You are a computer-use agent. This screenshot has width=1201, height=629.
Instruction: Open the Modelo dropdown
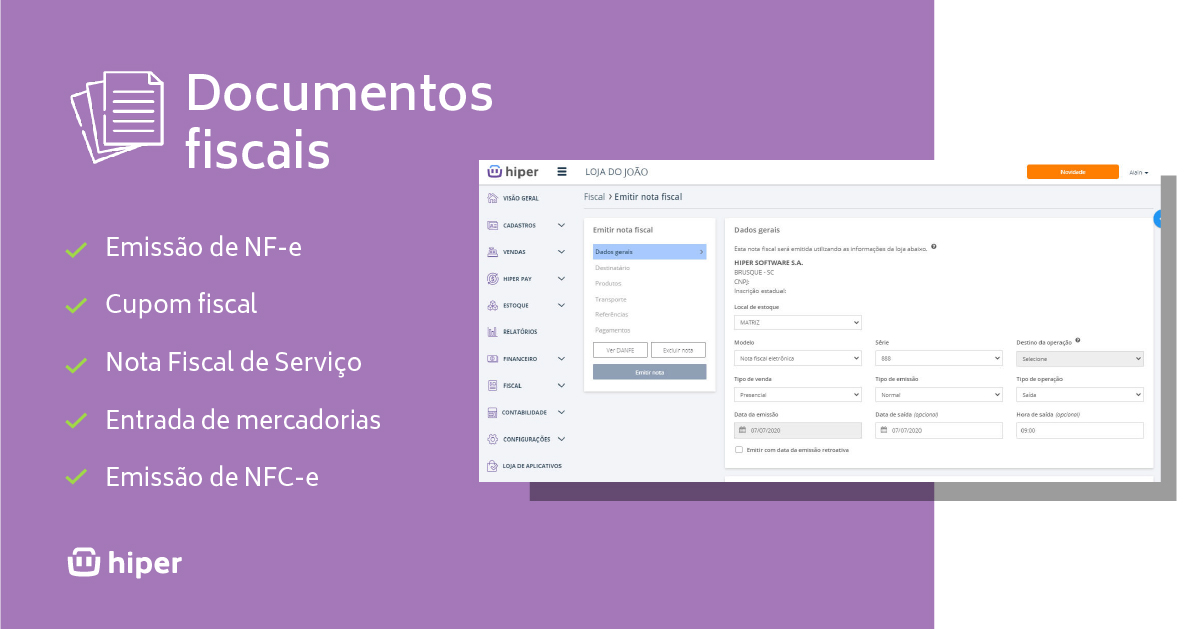coord(797,358)
